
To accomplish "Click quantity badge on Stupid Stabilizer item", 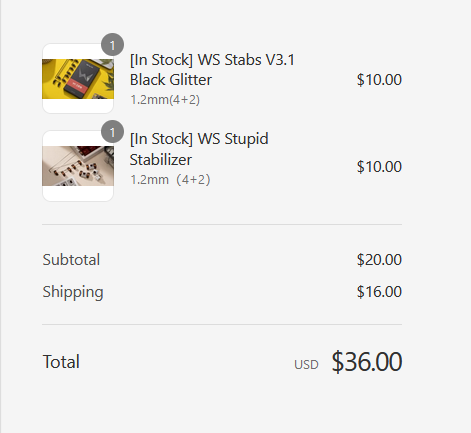I will tap(113, 132).
